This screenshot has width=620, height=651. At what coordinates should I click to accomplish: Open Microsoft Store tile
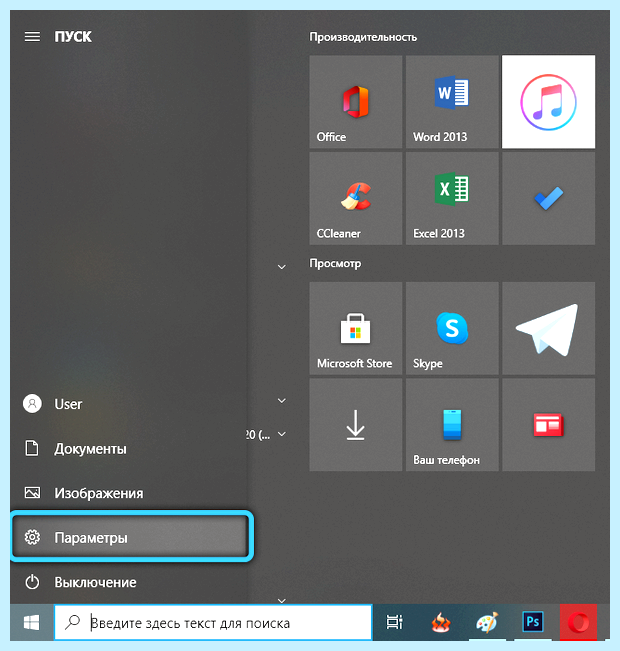(x=355, y=328)
